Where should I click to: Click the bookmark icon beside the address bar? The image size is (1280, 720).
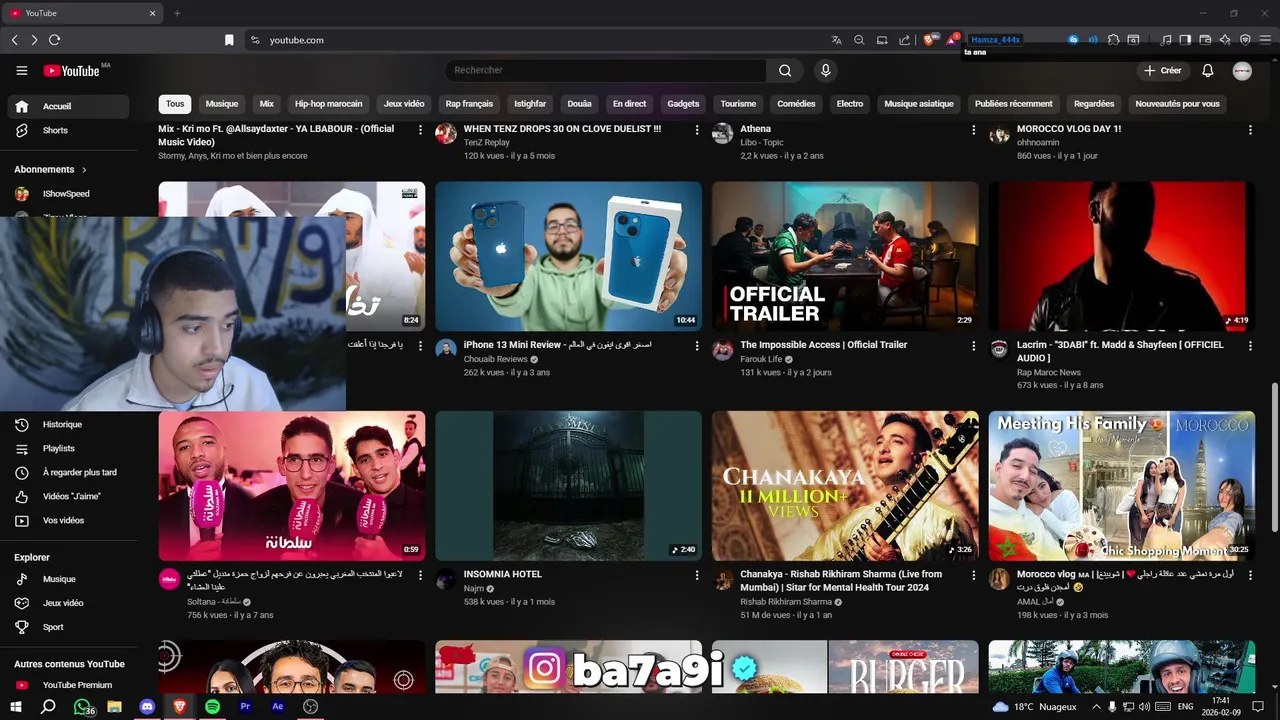point(229,40)
